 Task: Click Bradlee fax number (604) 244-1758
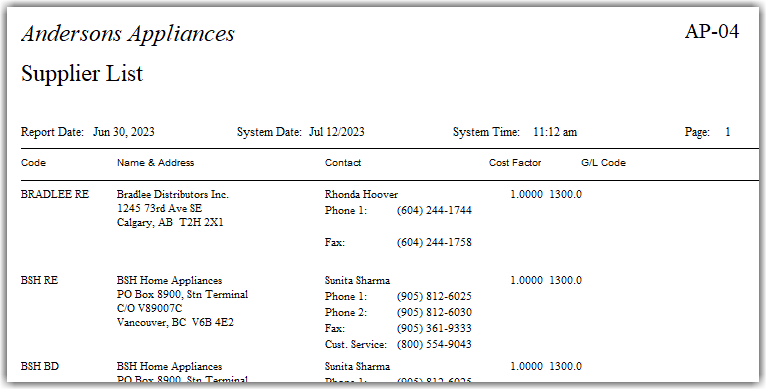pyautogui.click(x=434, y=242)
